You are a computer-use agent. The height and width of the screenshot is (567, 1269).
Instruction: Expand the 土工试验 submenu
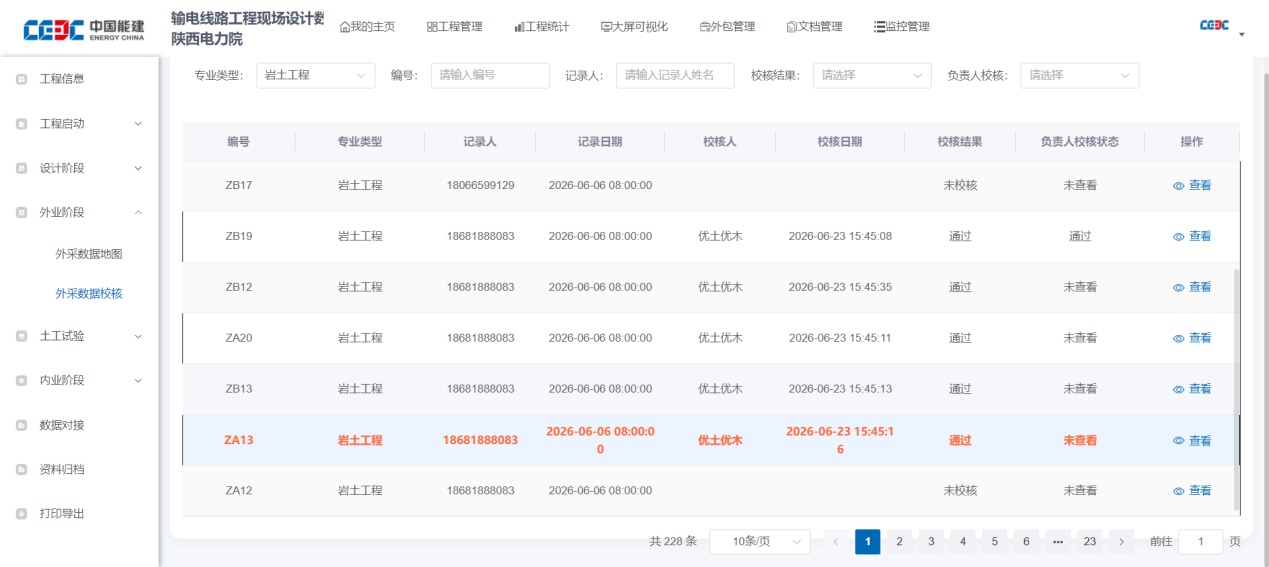138,336
